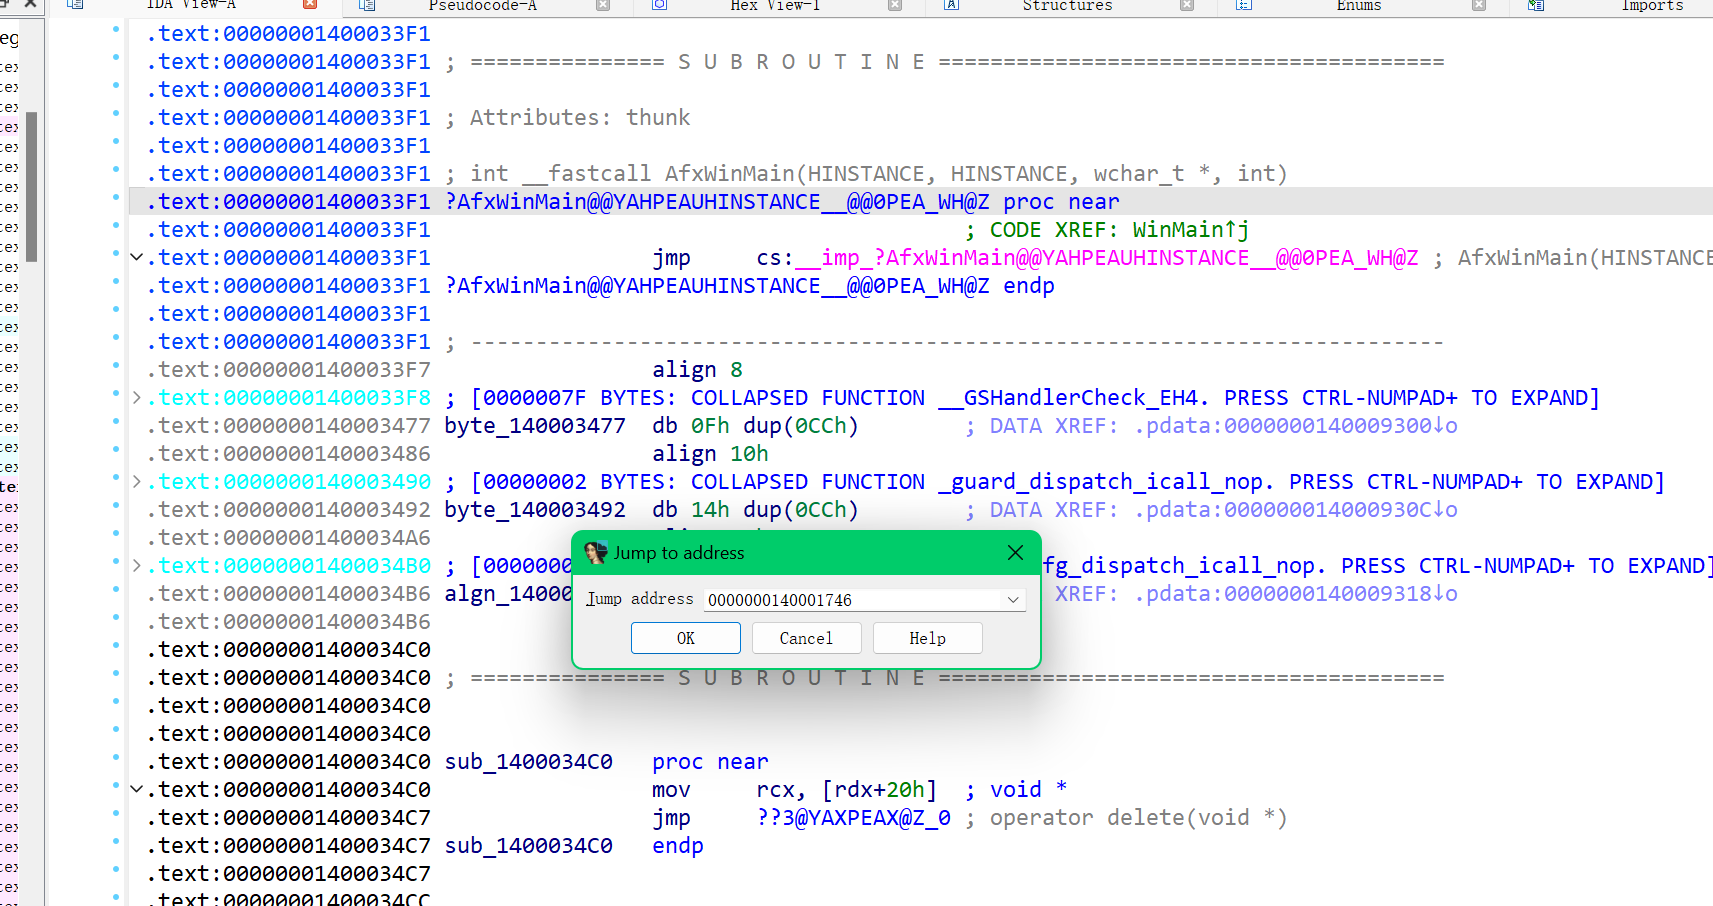Click the Enums tab icon

tap(1243, 5)
